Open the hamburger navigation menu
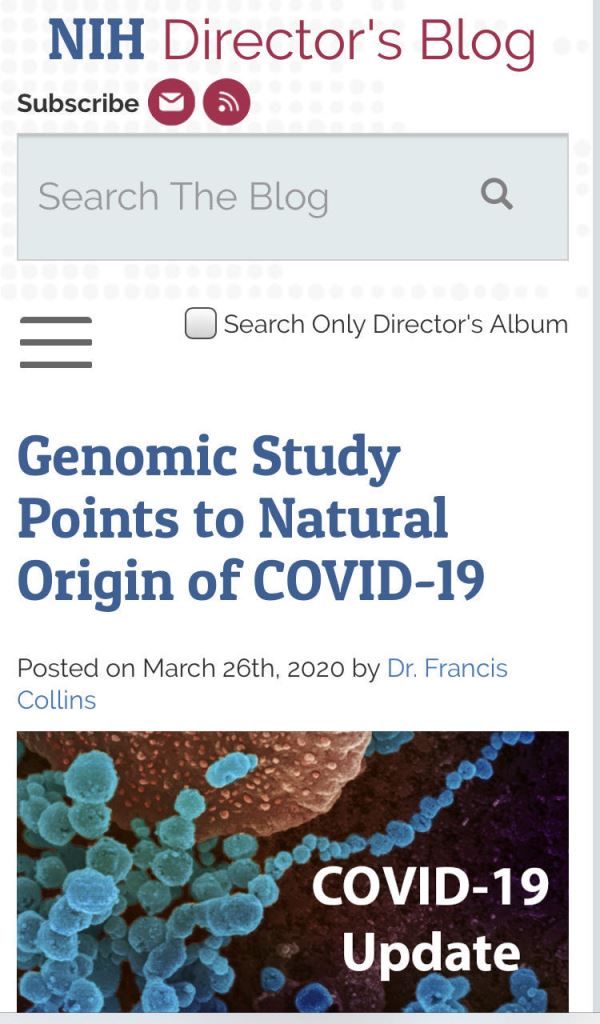600x1024 pixels. pyautogui.click(x=56, y=342)
